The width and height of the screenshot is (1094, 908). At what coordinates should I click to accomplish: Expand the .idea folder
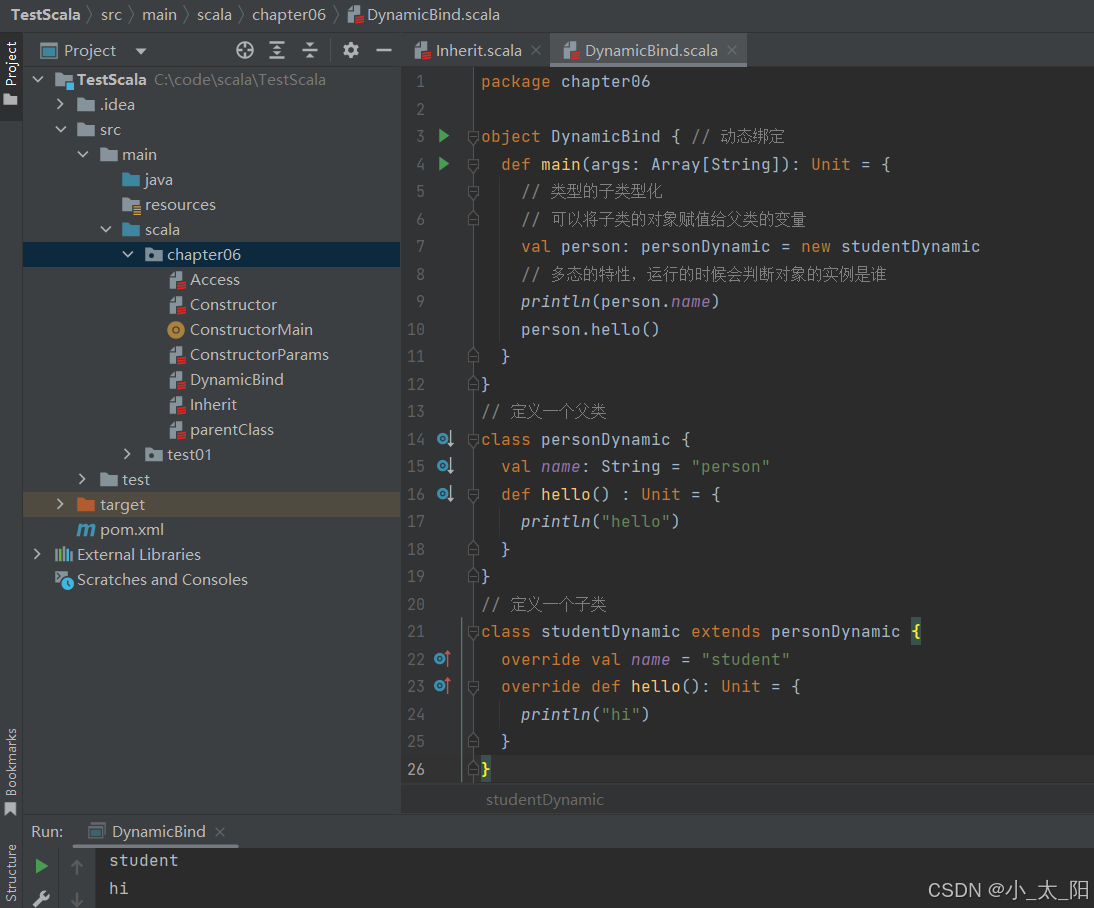tap(61, 105)
